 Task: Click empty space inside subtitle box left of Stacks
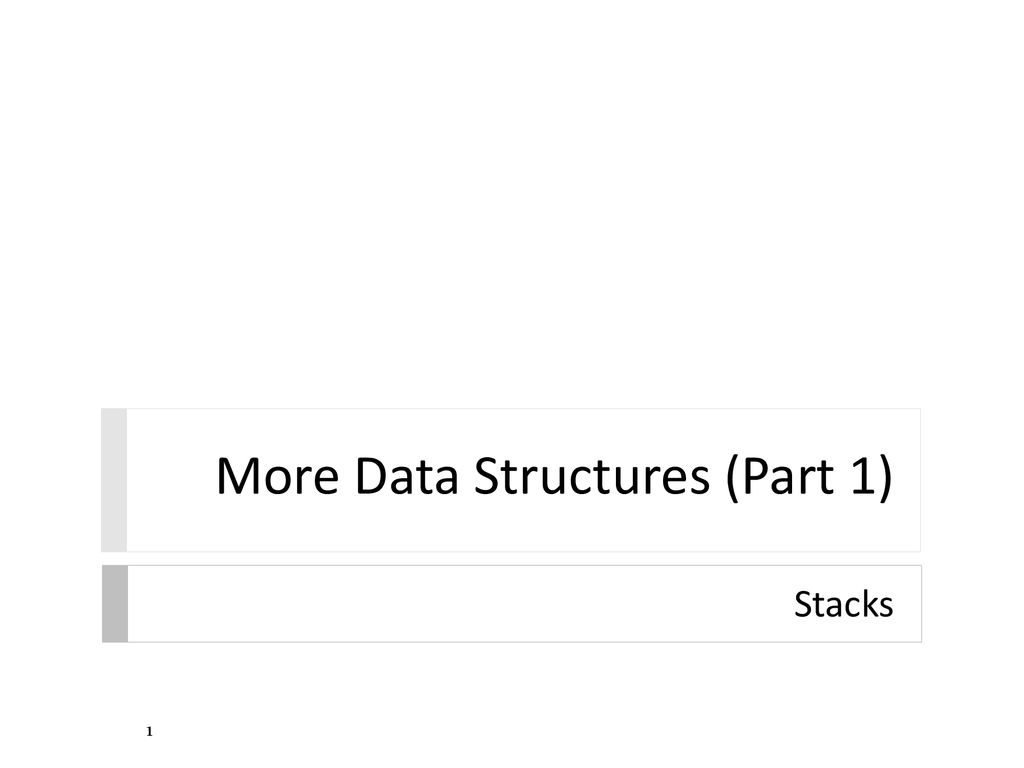(457, 604)
